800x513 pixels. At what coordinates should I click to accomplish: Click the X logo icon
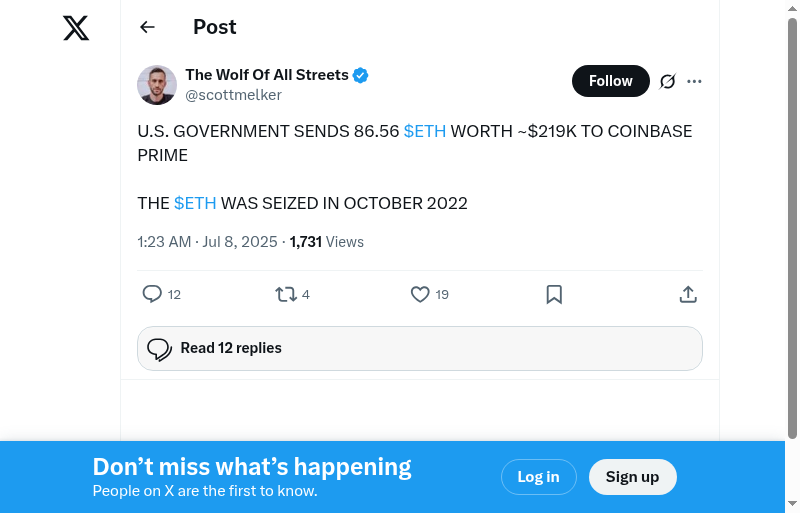coord(76,28)
